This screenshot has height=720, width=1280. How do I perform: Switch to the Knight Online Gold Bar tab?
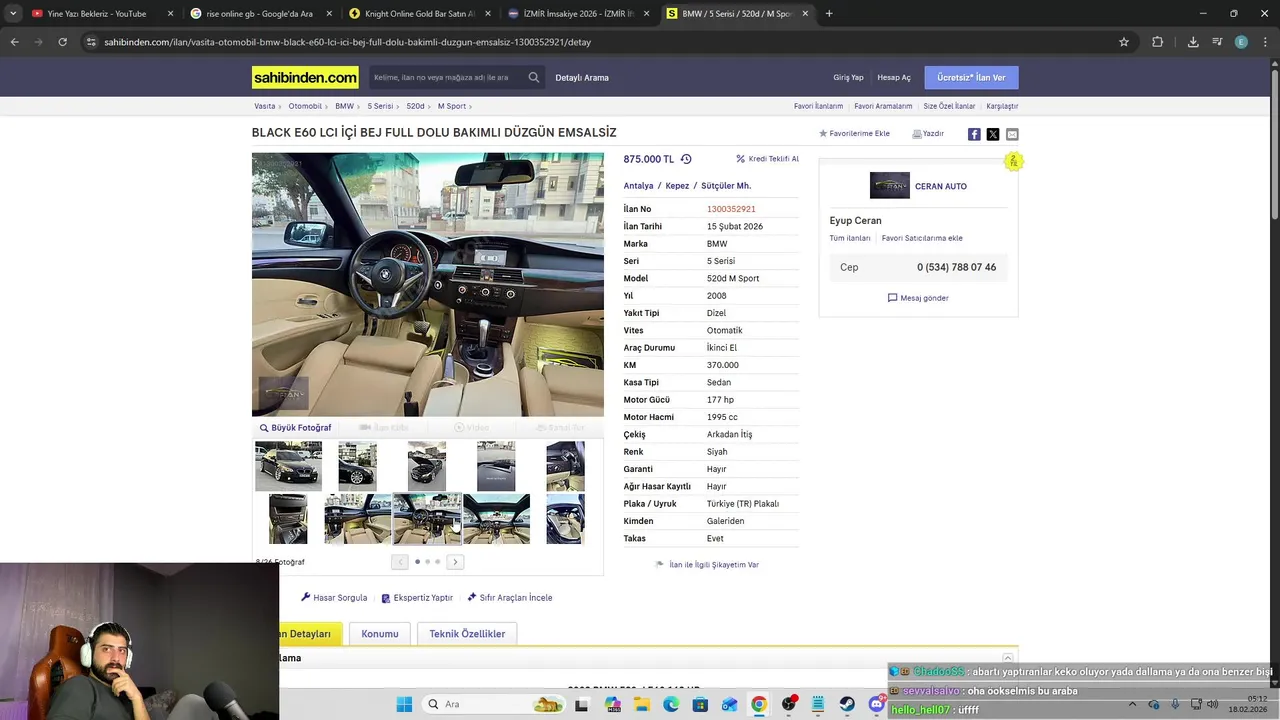point(418,14)
